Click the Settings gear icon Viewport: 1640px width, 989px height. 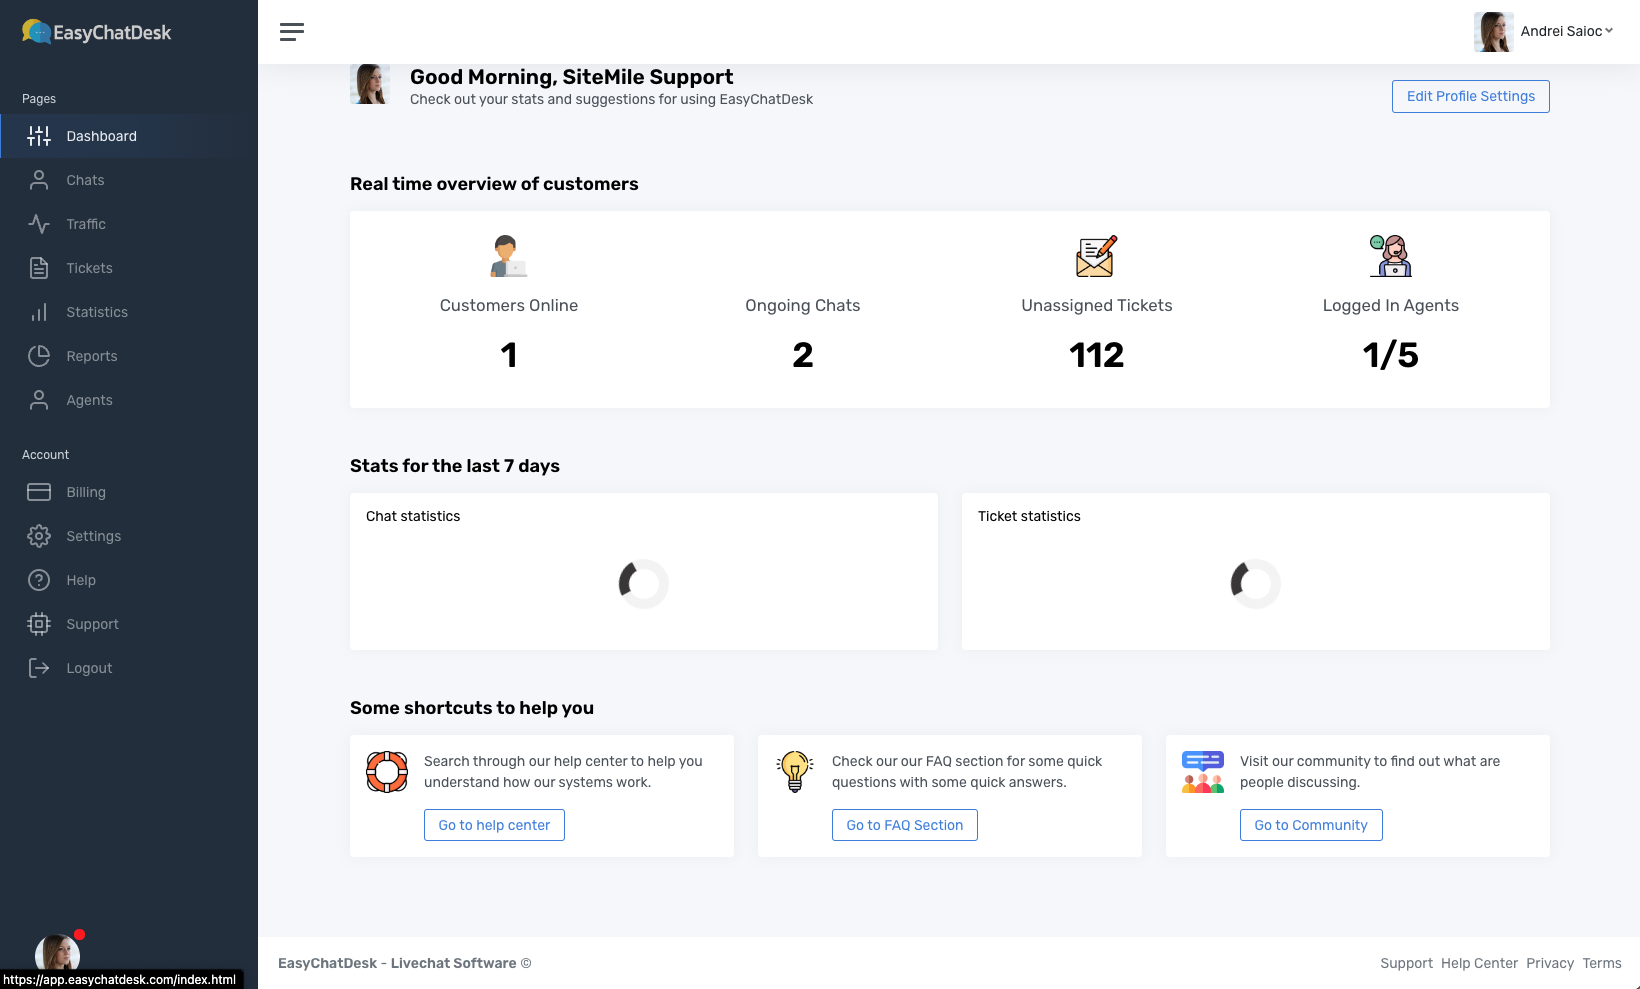pyautogui.click(x=39, y=536)
